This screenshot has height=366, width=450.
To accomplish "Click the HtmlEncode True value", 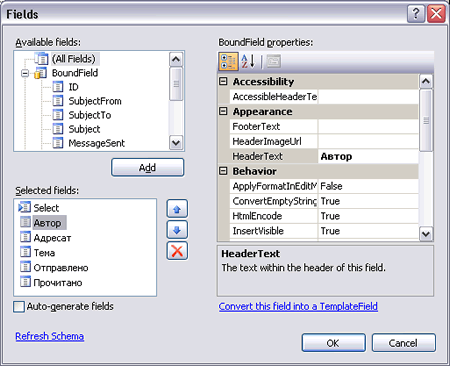I will (368, 216).
